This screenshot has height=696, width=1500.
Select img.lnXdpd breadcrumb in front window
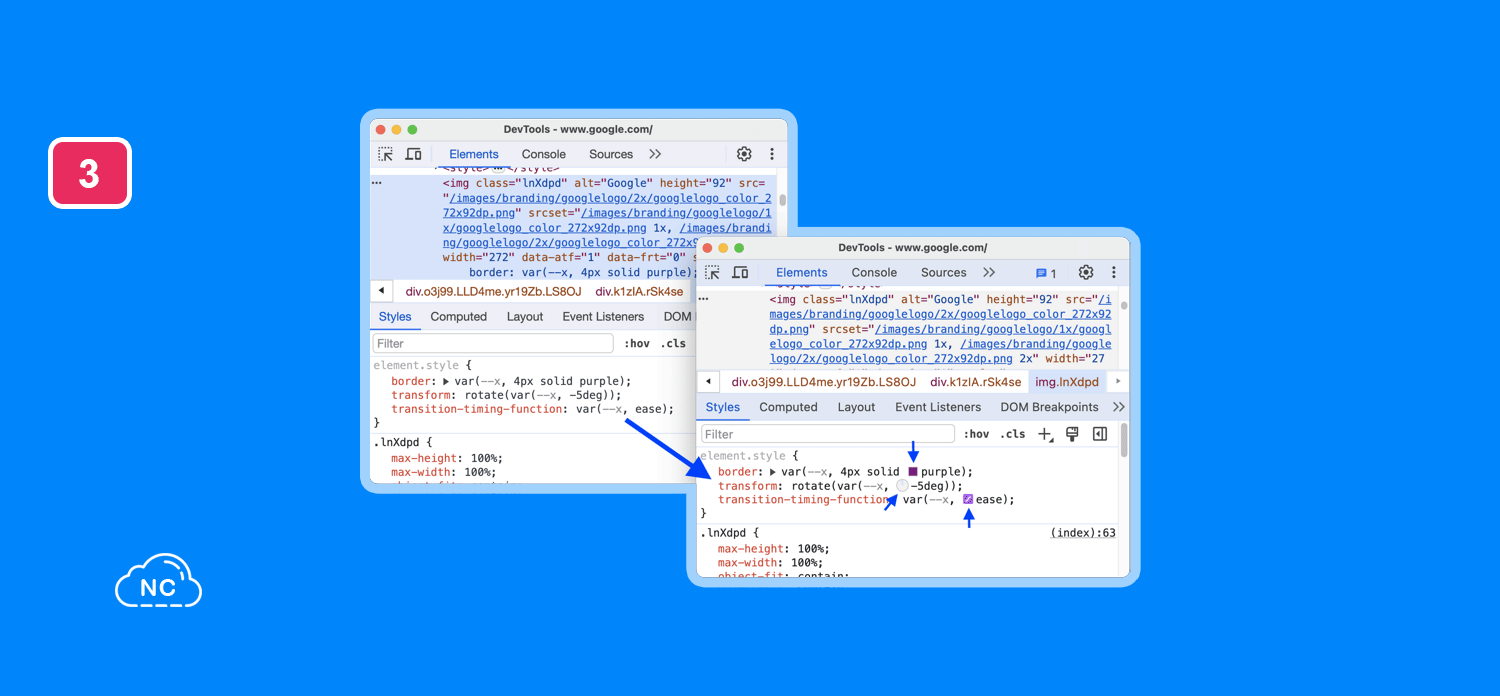click(1067, 382)
